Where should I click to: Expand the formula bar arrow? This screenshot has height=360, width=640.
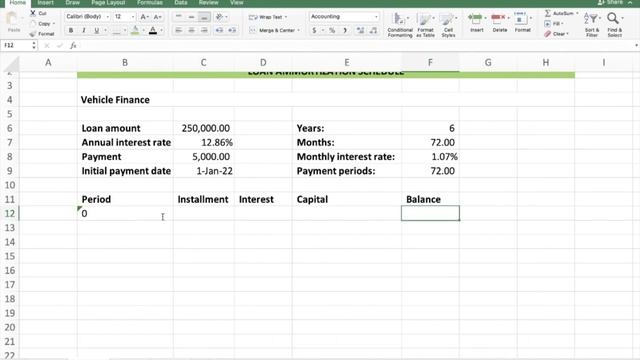click(636, 46)
